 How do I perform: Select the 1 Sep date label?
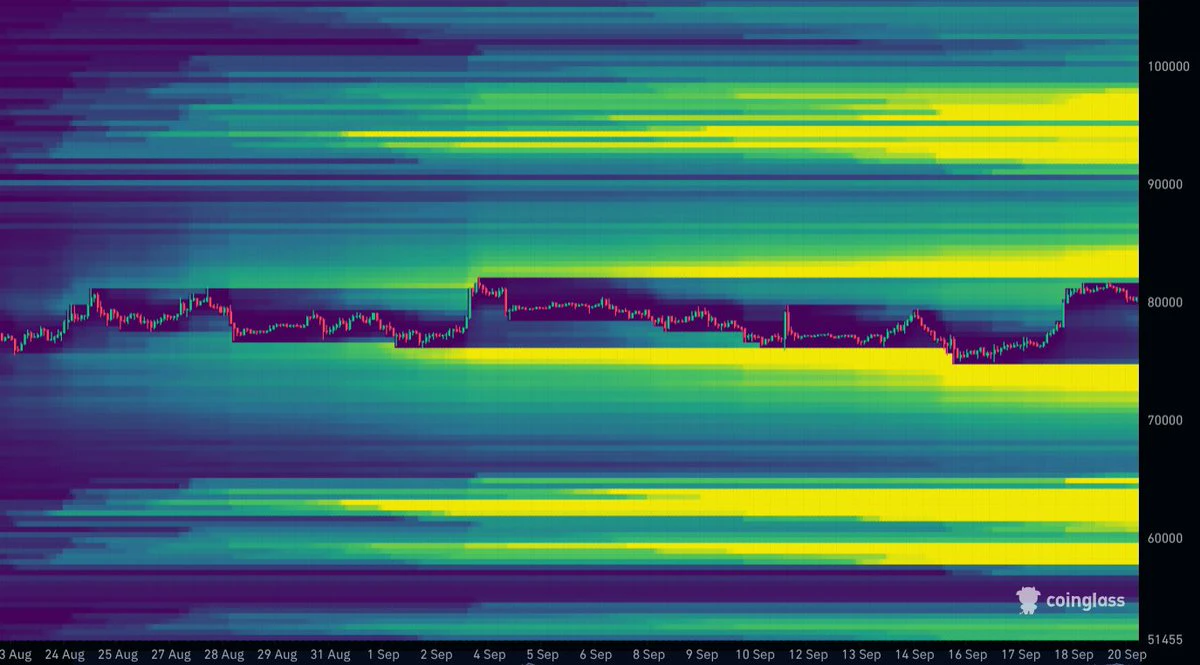point(383,655)
